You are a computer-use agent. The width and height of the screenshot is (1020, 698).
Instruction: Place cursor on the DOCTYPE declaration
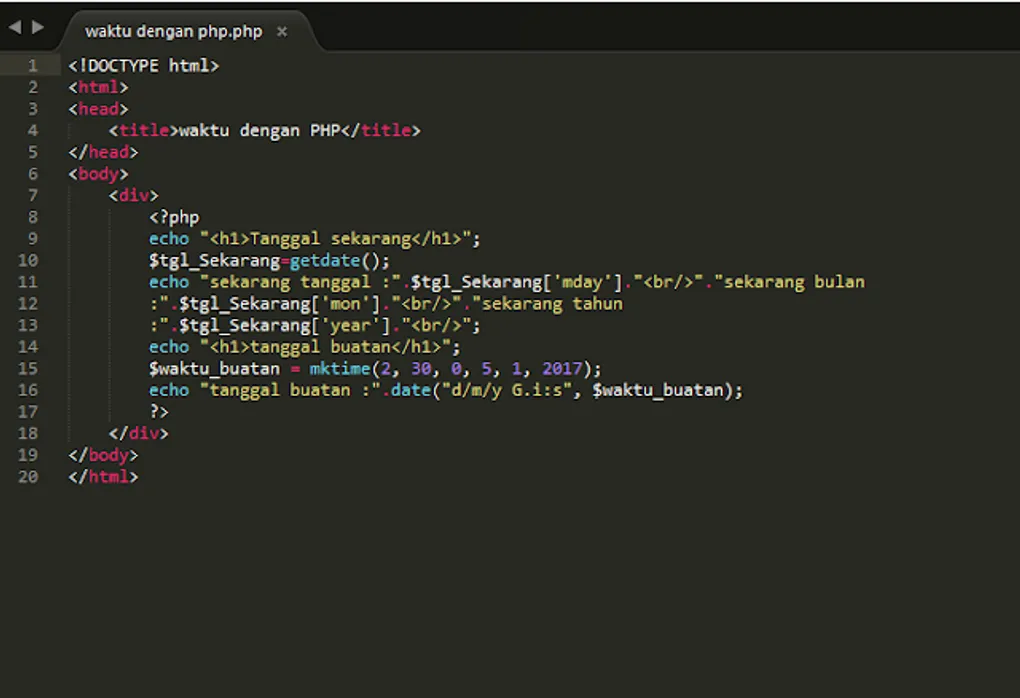pyautogui.click(x=145, y=65)
